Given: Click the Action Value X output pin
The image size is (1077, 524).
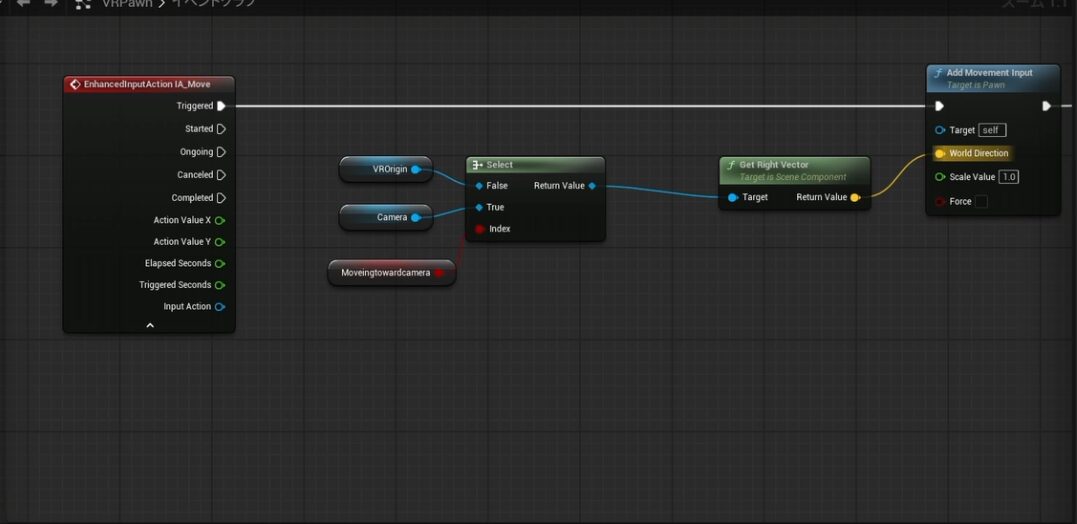Looking at the screenshot, I should click(x=220, y=220).
